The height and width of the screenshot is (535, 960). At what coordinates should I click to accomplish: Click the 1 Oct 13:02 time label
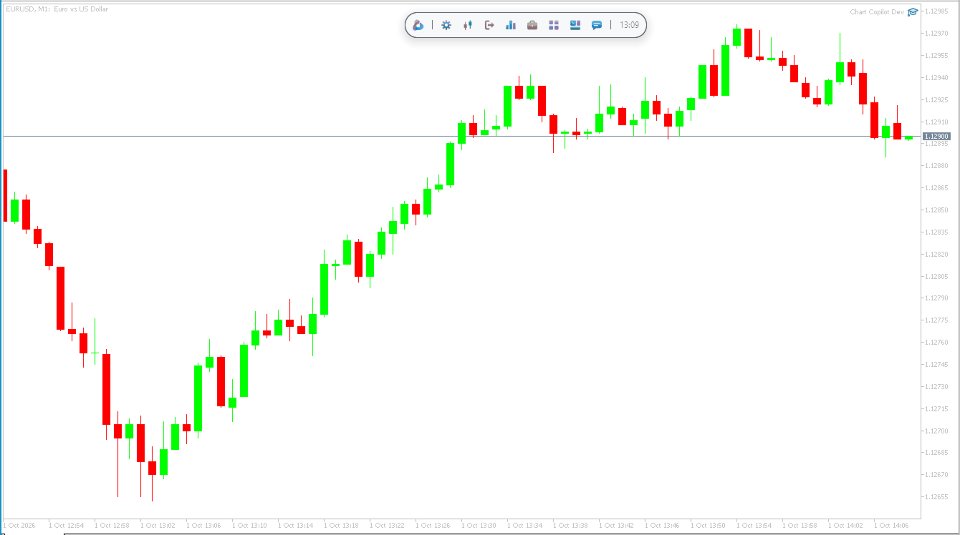(x=158, y=525)
